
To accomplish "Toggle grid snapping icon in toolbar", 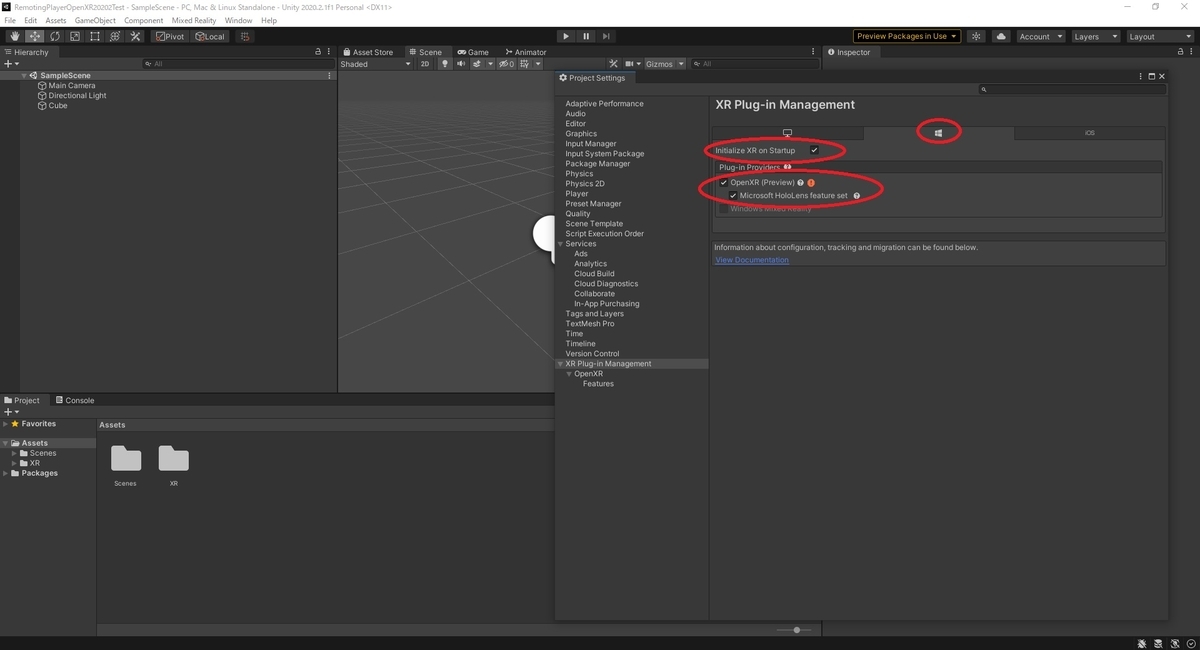I will point(244,36).
